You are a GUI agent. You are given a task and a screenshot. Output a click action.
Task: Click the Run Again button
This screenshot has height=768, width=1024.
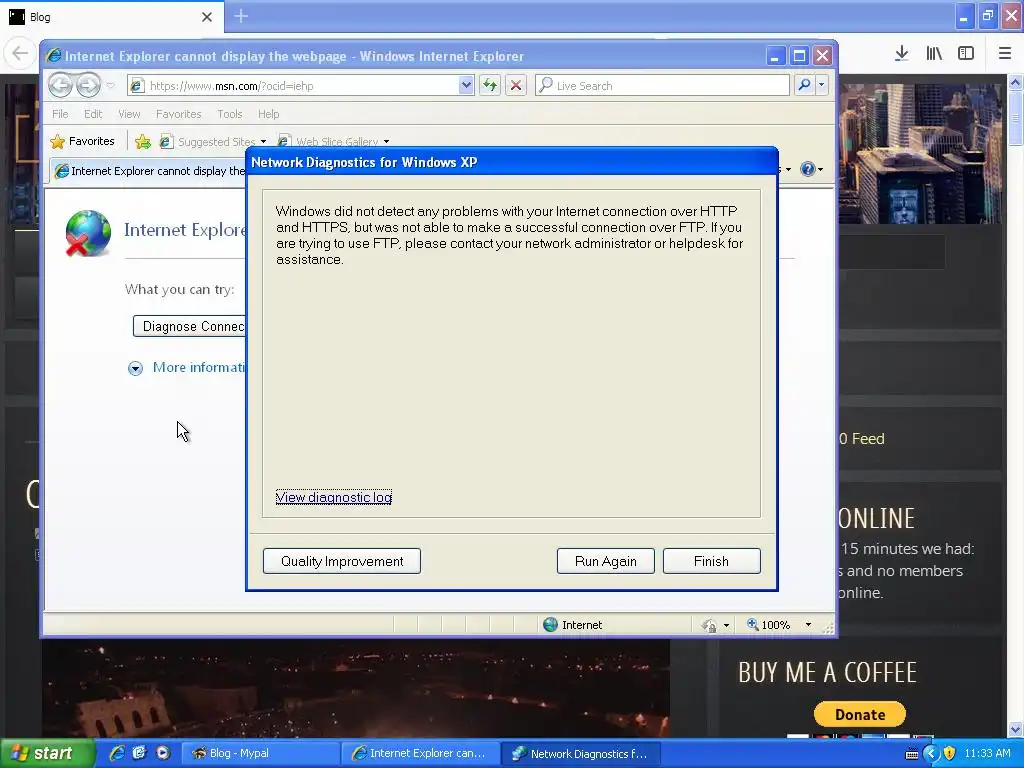(605, 561)
